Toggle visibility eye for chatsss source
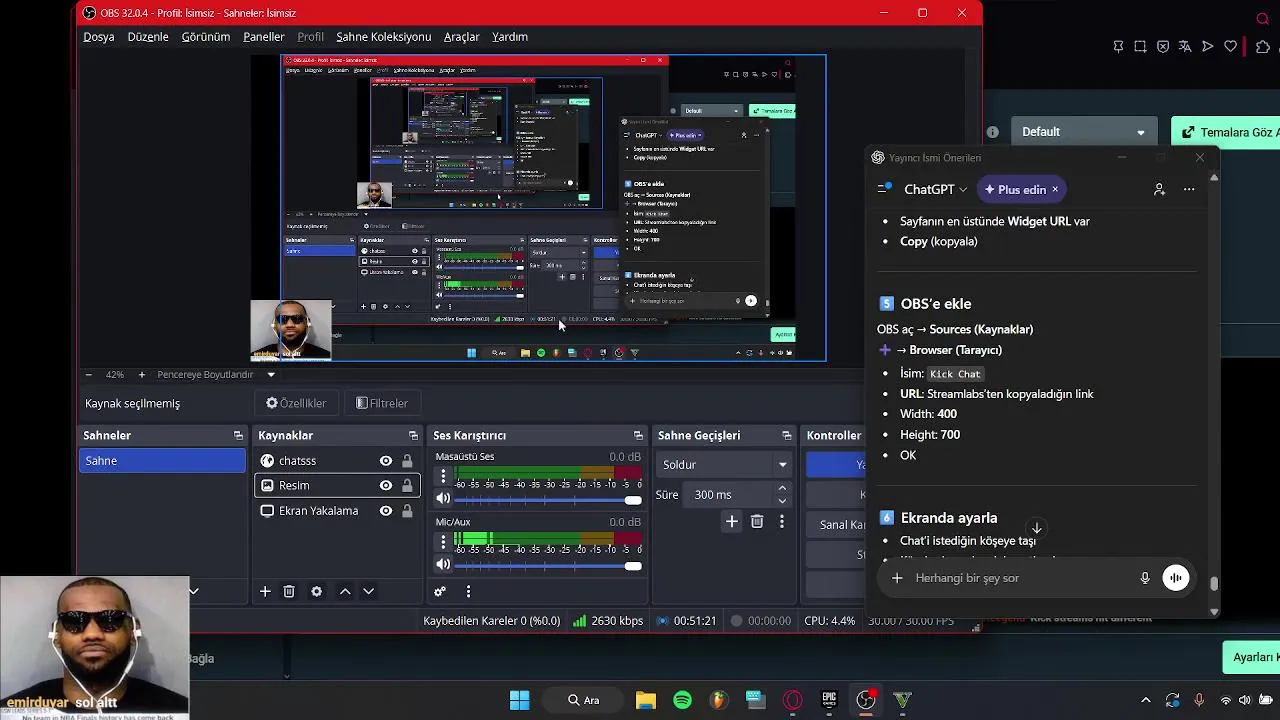The width and height of the screenshot is (1280, 720). tap(385, 460)
